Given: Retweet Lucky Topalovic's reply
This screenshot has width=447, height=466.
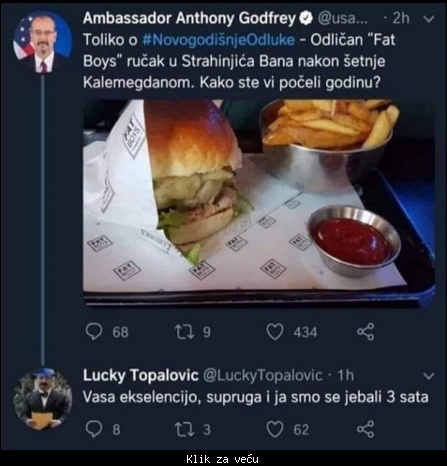Looking at the screenshot, I should tap(185, 429).
